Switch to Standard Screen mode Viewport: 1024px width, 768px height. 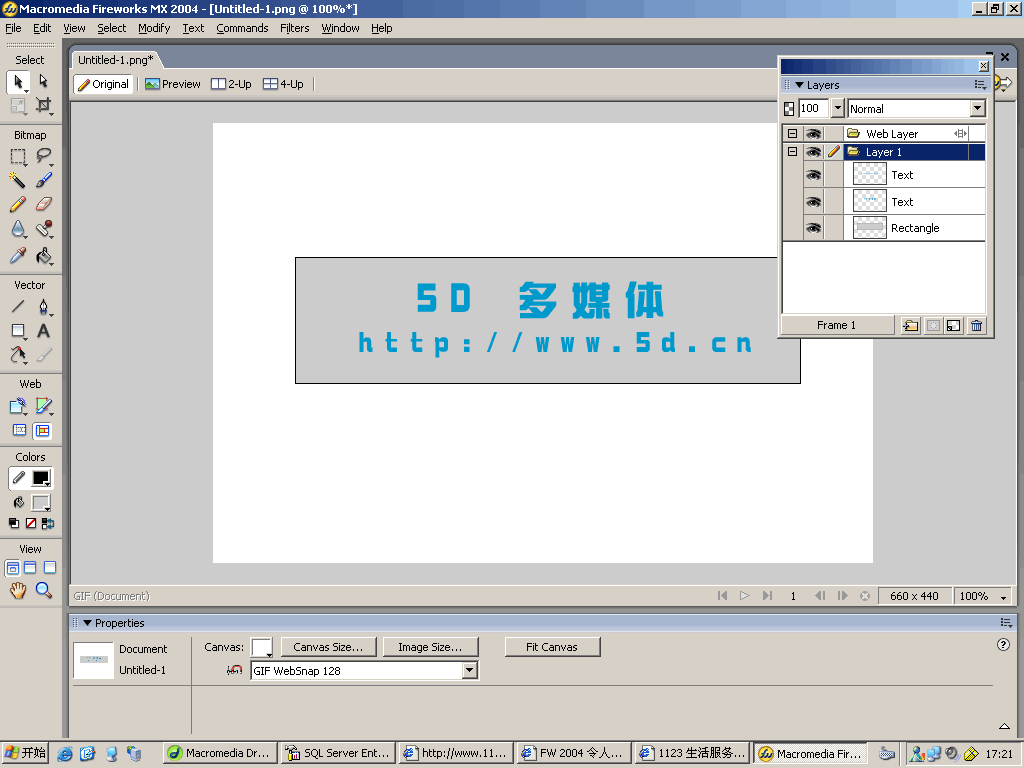coord(12,568)
